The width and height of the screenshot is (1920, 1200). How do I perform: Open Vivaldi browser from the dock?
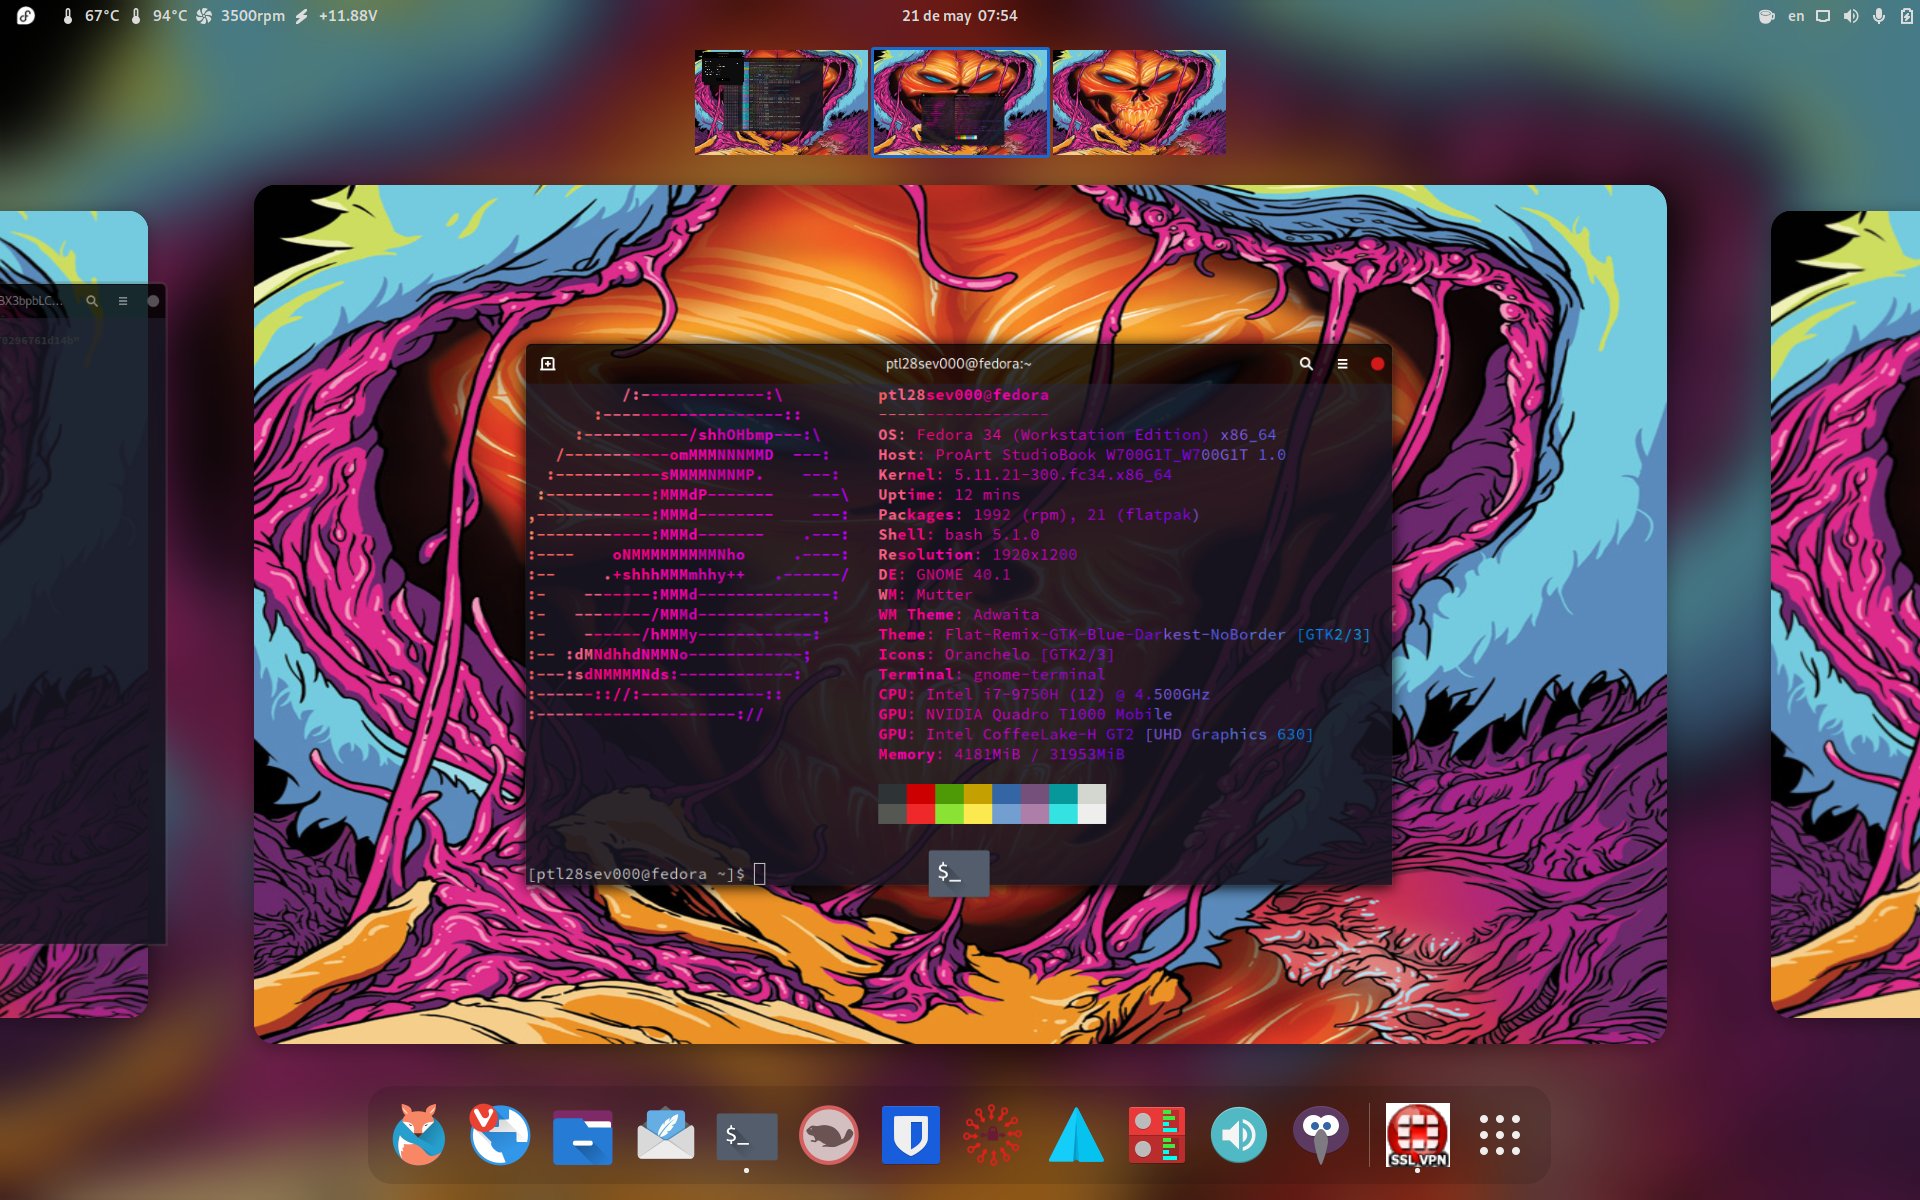(x=499, y=1135)
